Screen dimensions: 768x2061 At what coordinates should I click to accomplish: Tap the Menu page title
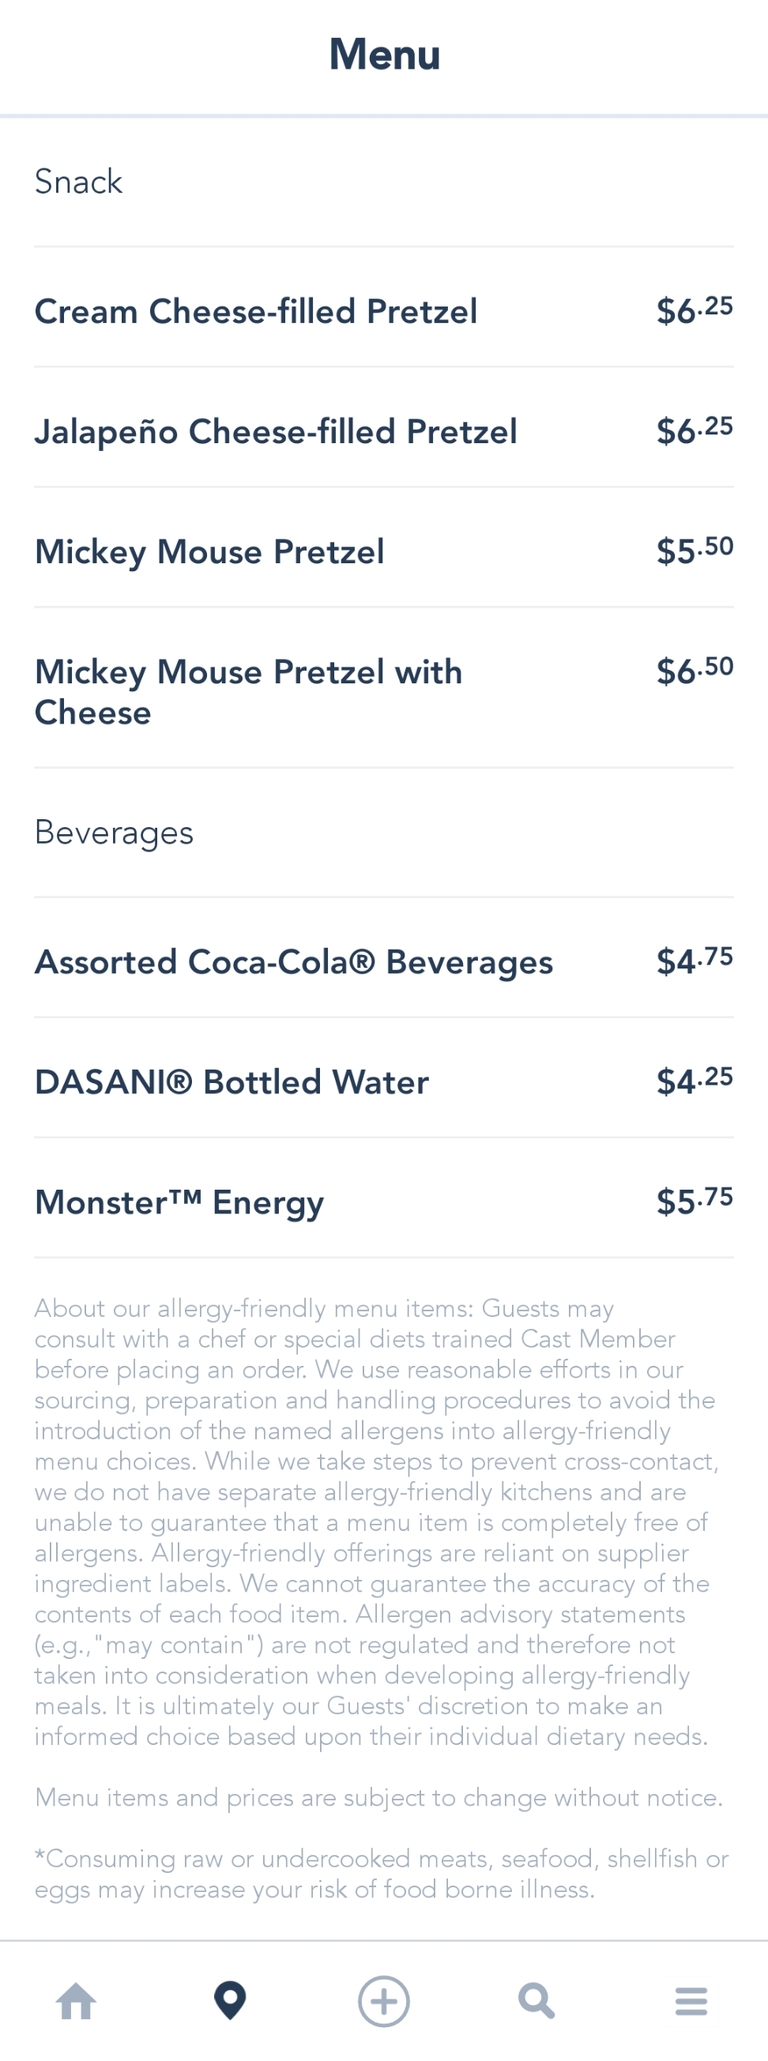(x=385, y=54)
